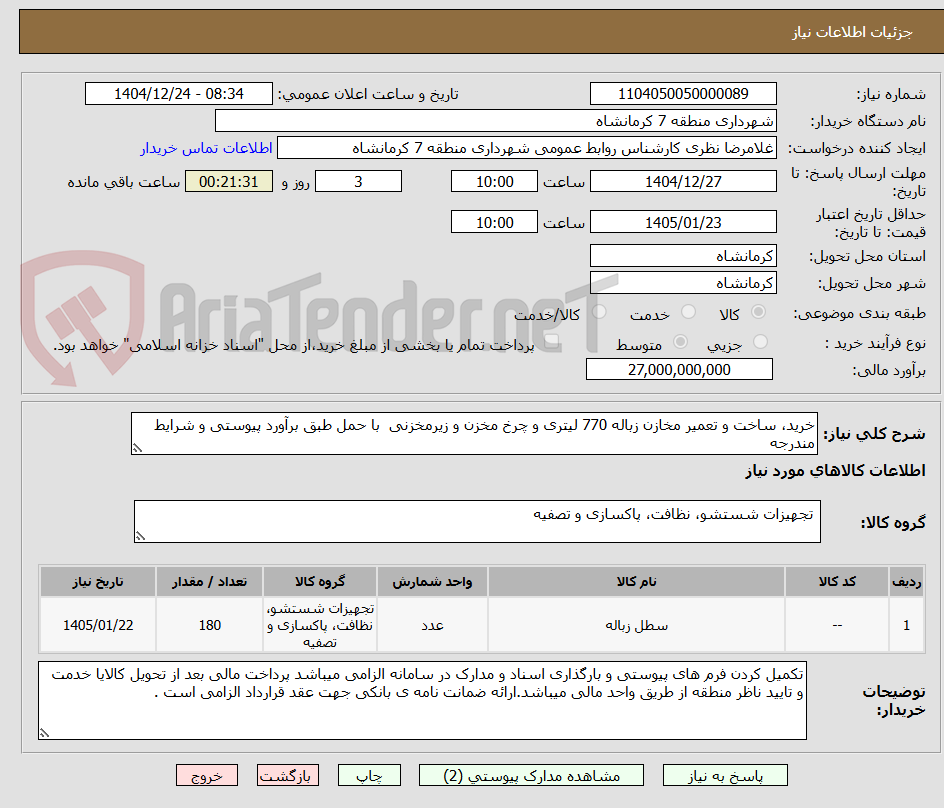Click the اطلاعات کالاهای مورد نیاز heading
Viewport: 944px width, 808px height.
836,470
